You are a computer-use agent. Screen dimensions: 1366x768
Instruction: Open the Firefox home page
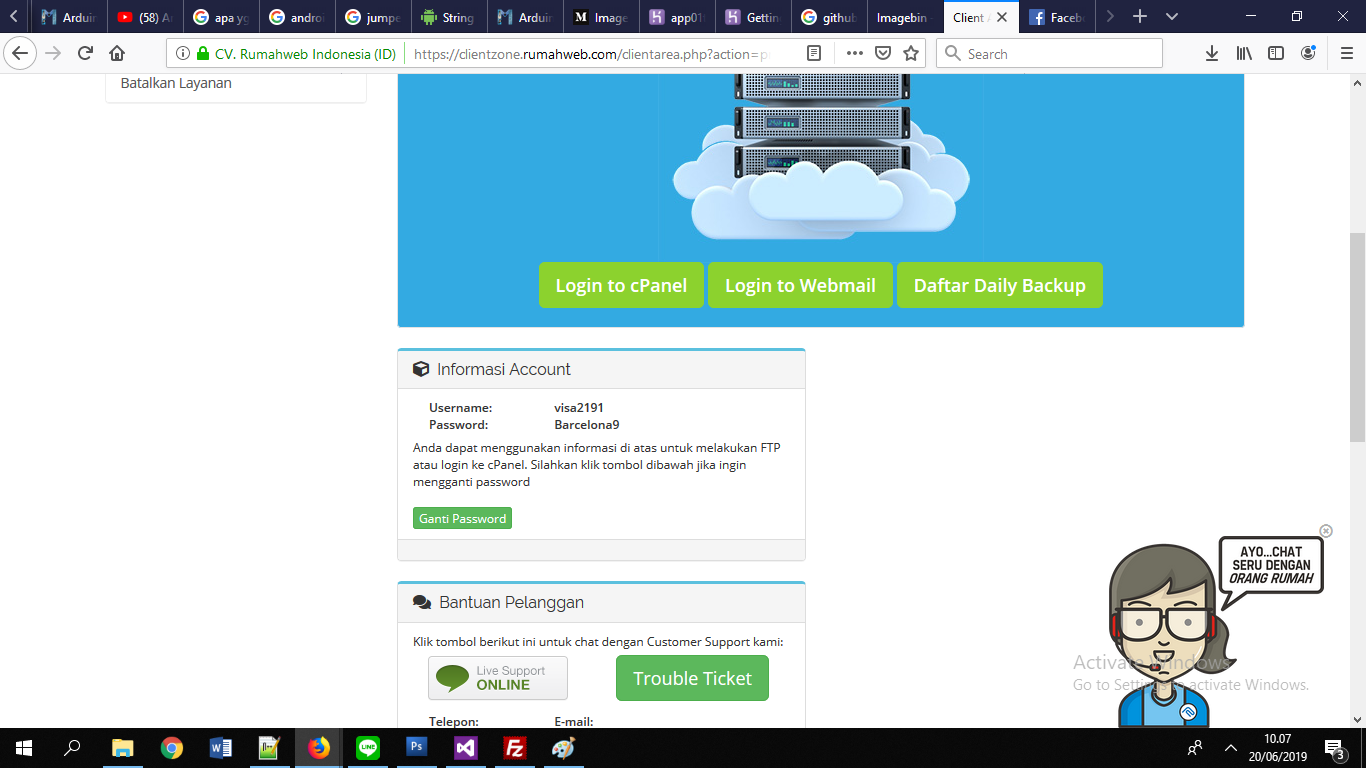(117, 54)
